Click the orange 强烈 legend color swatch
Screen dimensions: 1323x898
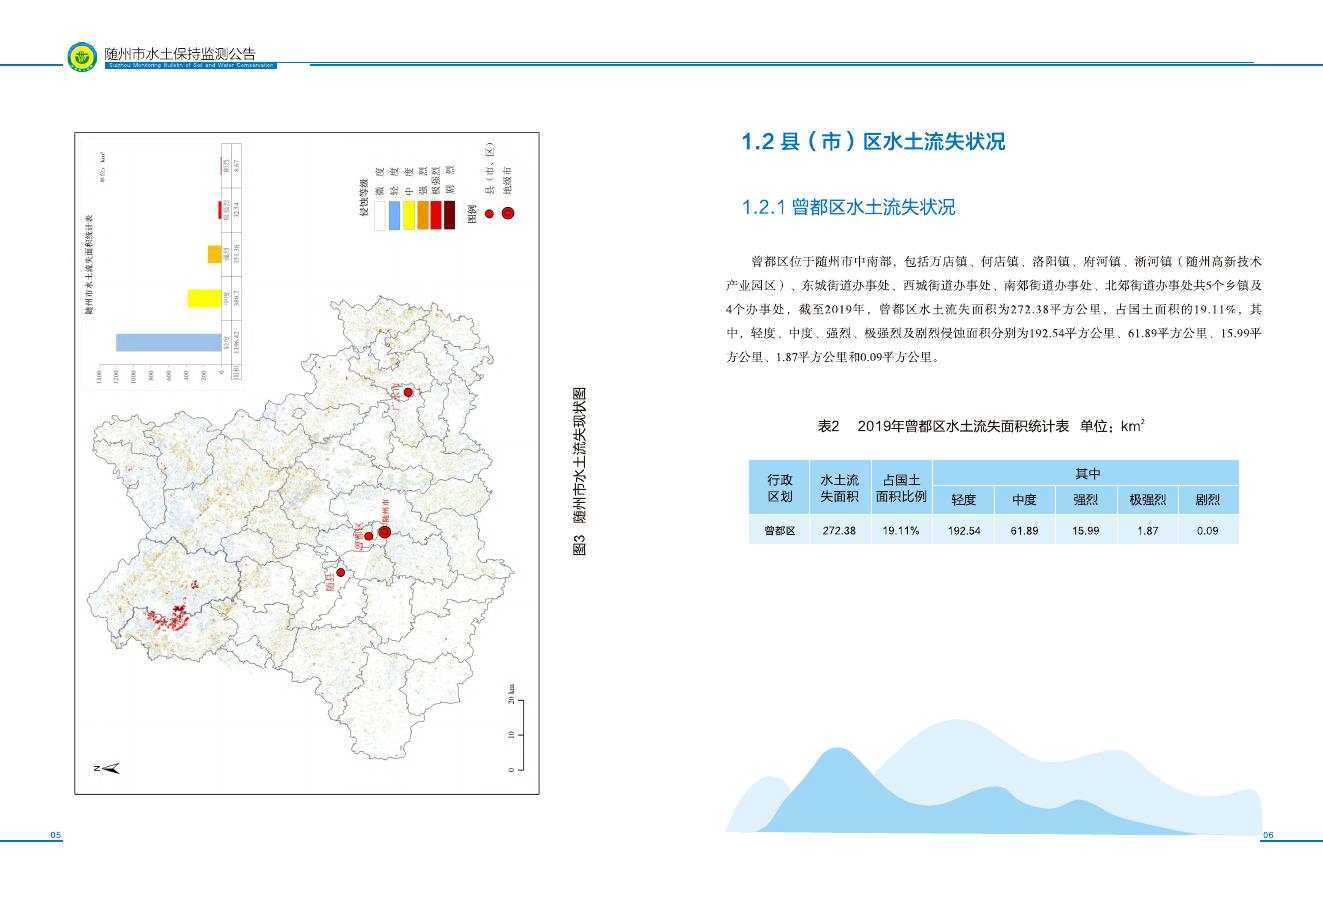pos(422,215)
